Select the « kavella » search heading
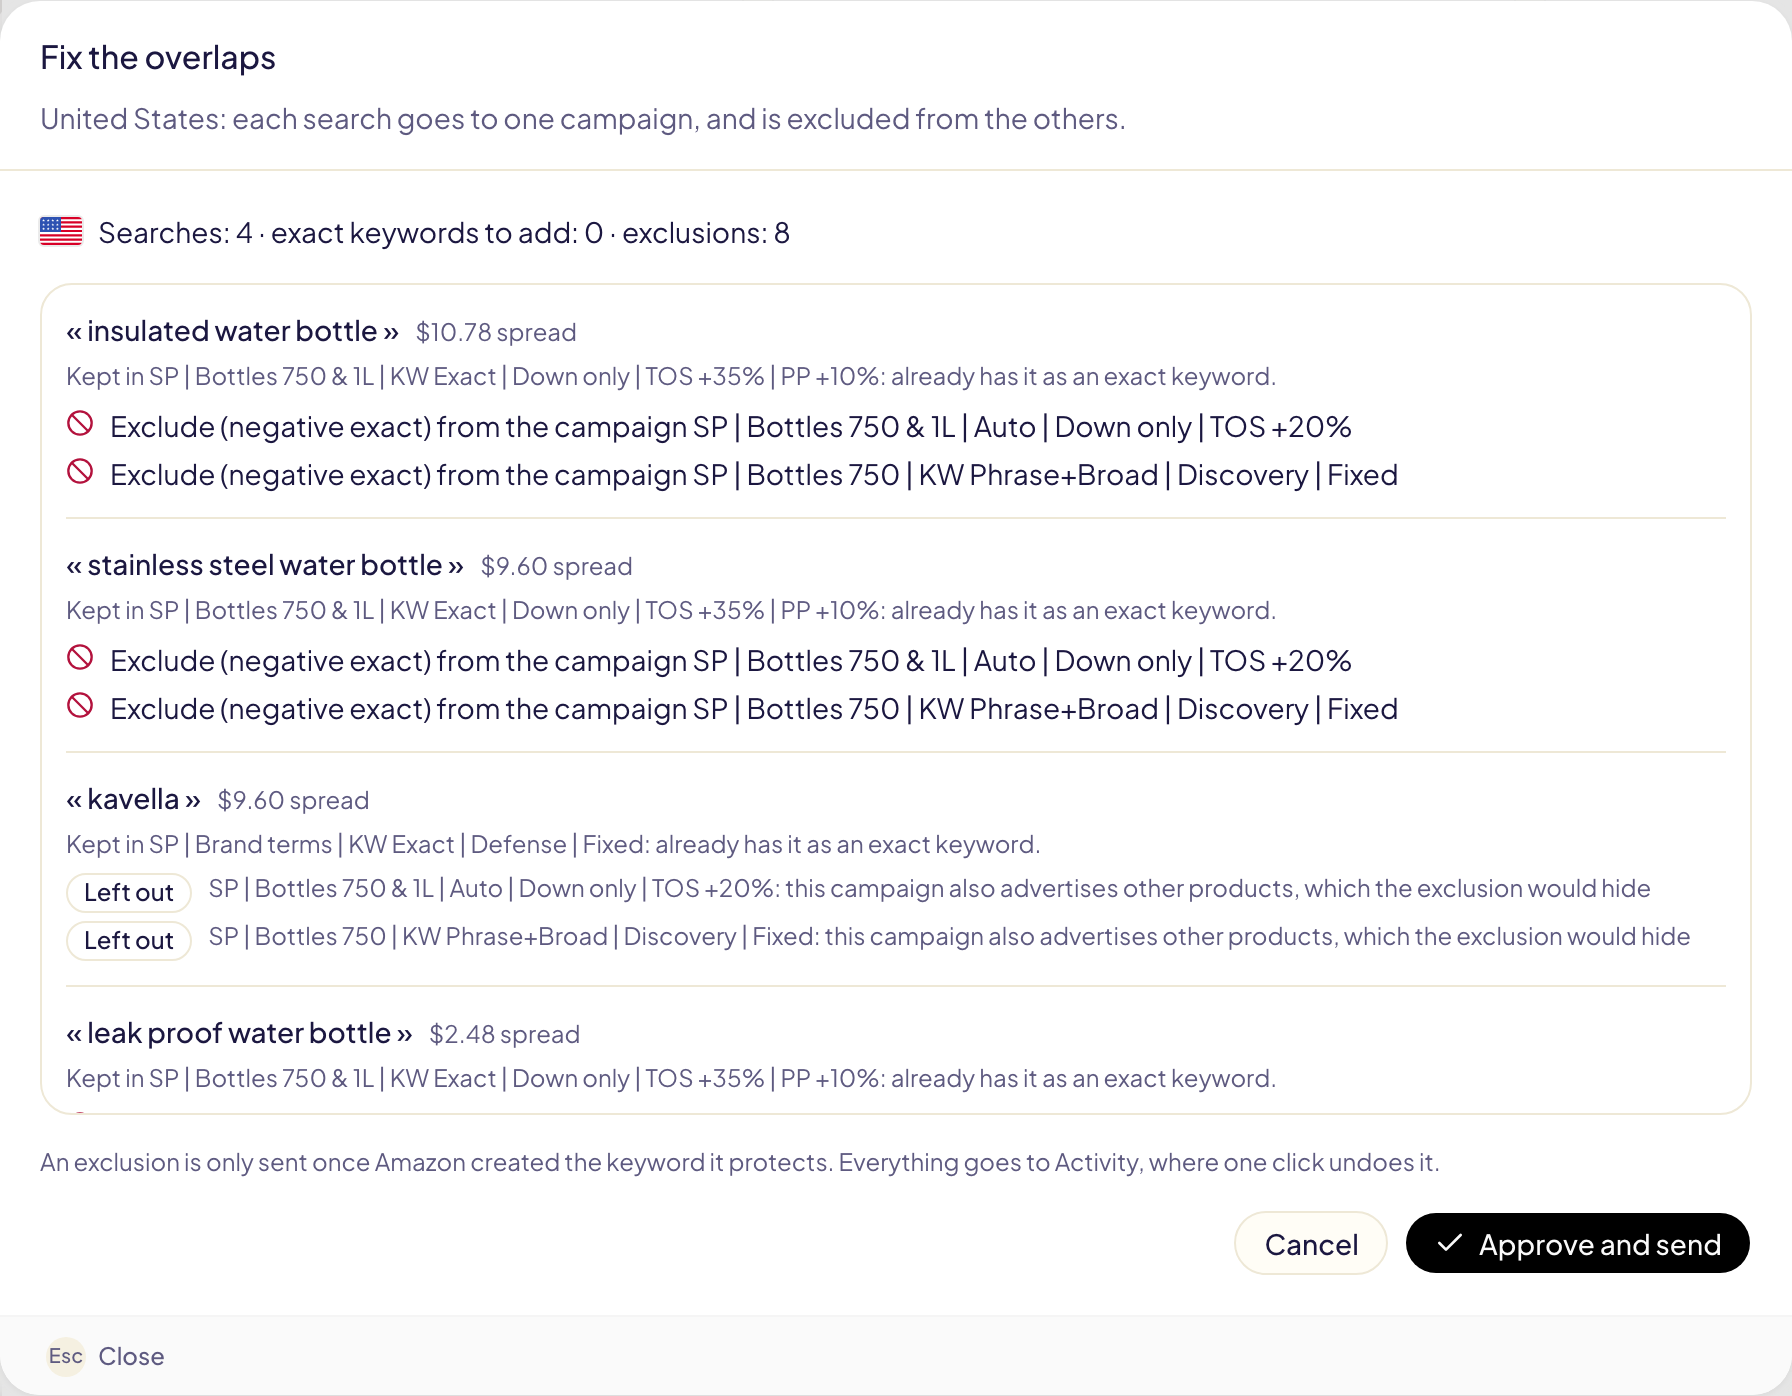 [134, 799]
